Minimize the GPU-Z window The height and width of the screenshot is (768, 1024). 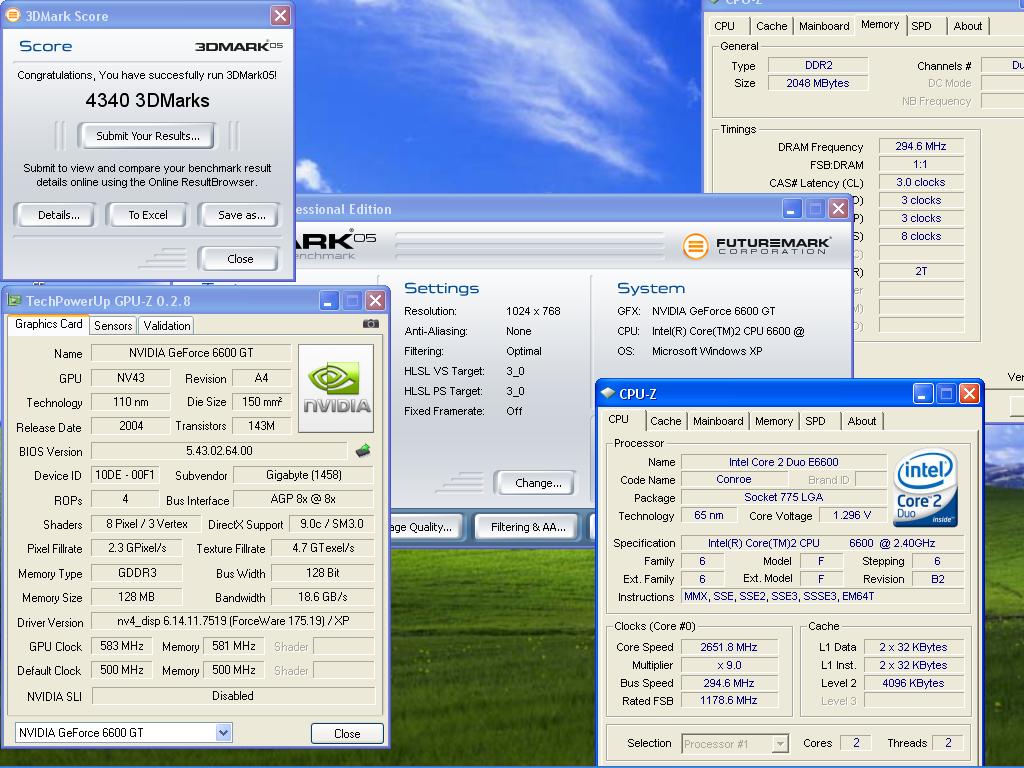(x=328, y=300)
